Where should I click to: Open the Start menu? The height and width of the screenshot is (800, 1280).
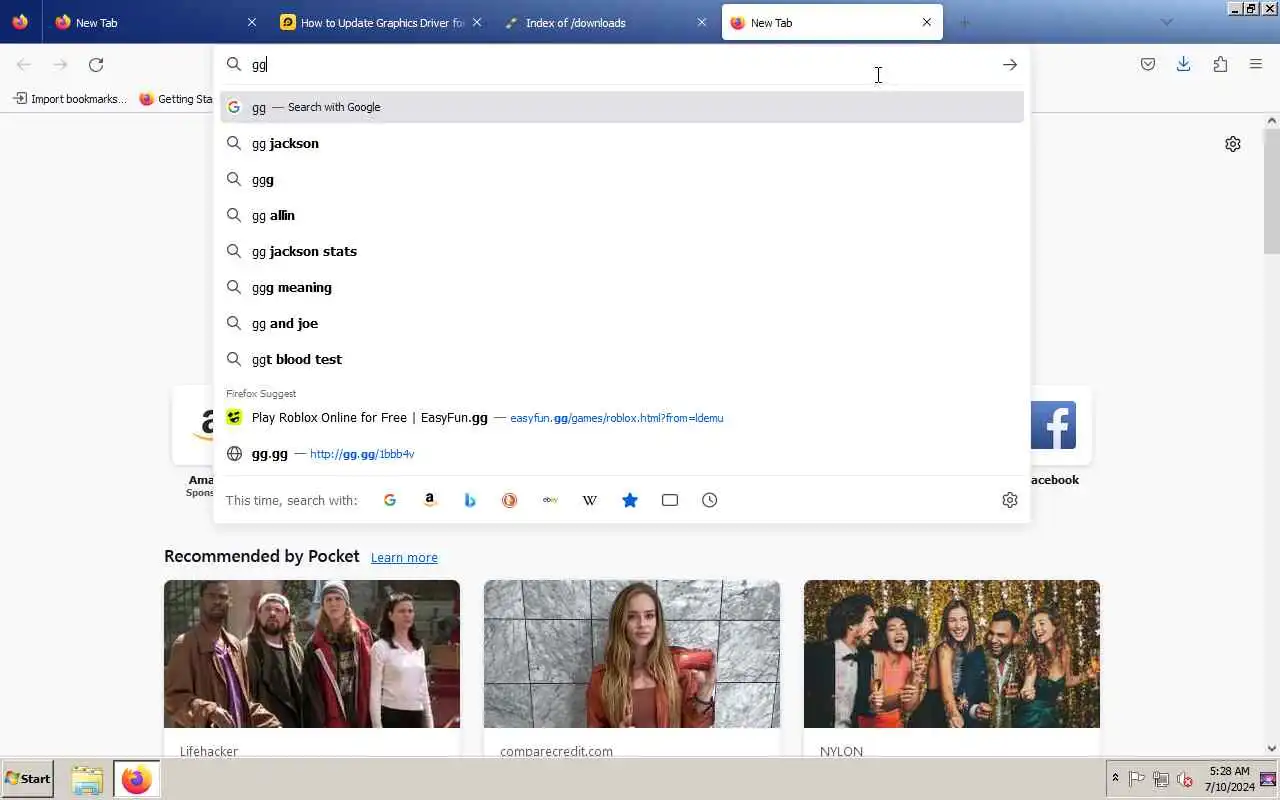coord(27,779)
